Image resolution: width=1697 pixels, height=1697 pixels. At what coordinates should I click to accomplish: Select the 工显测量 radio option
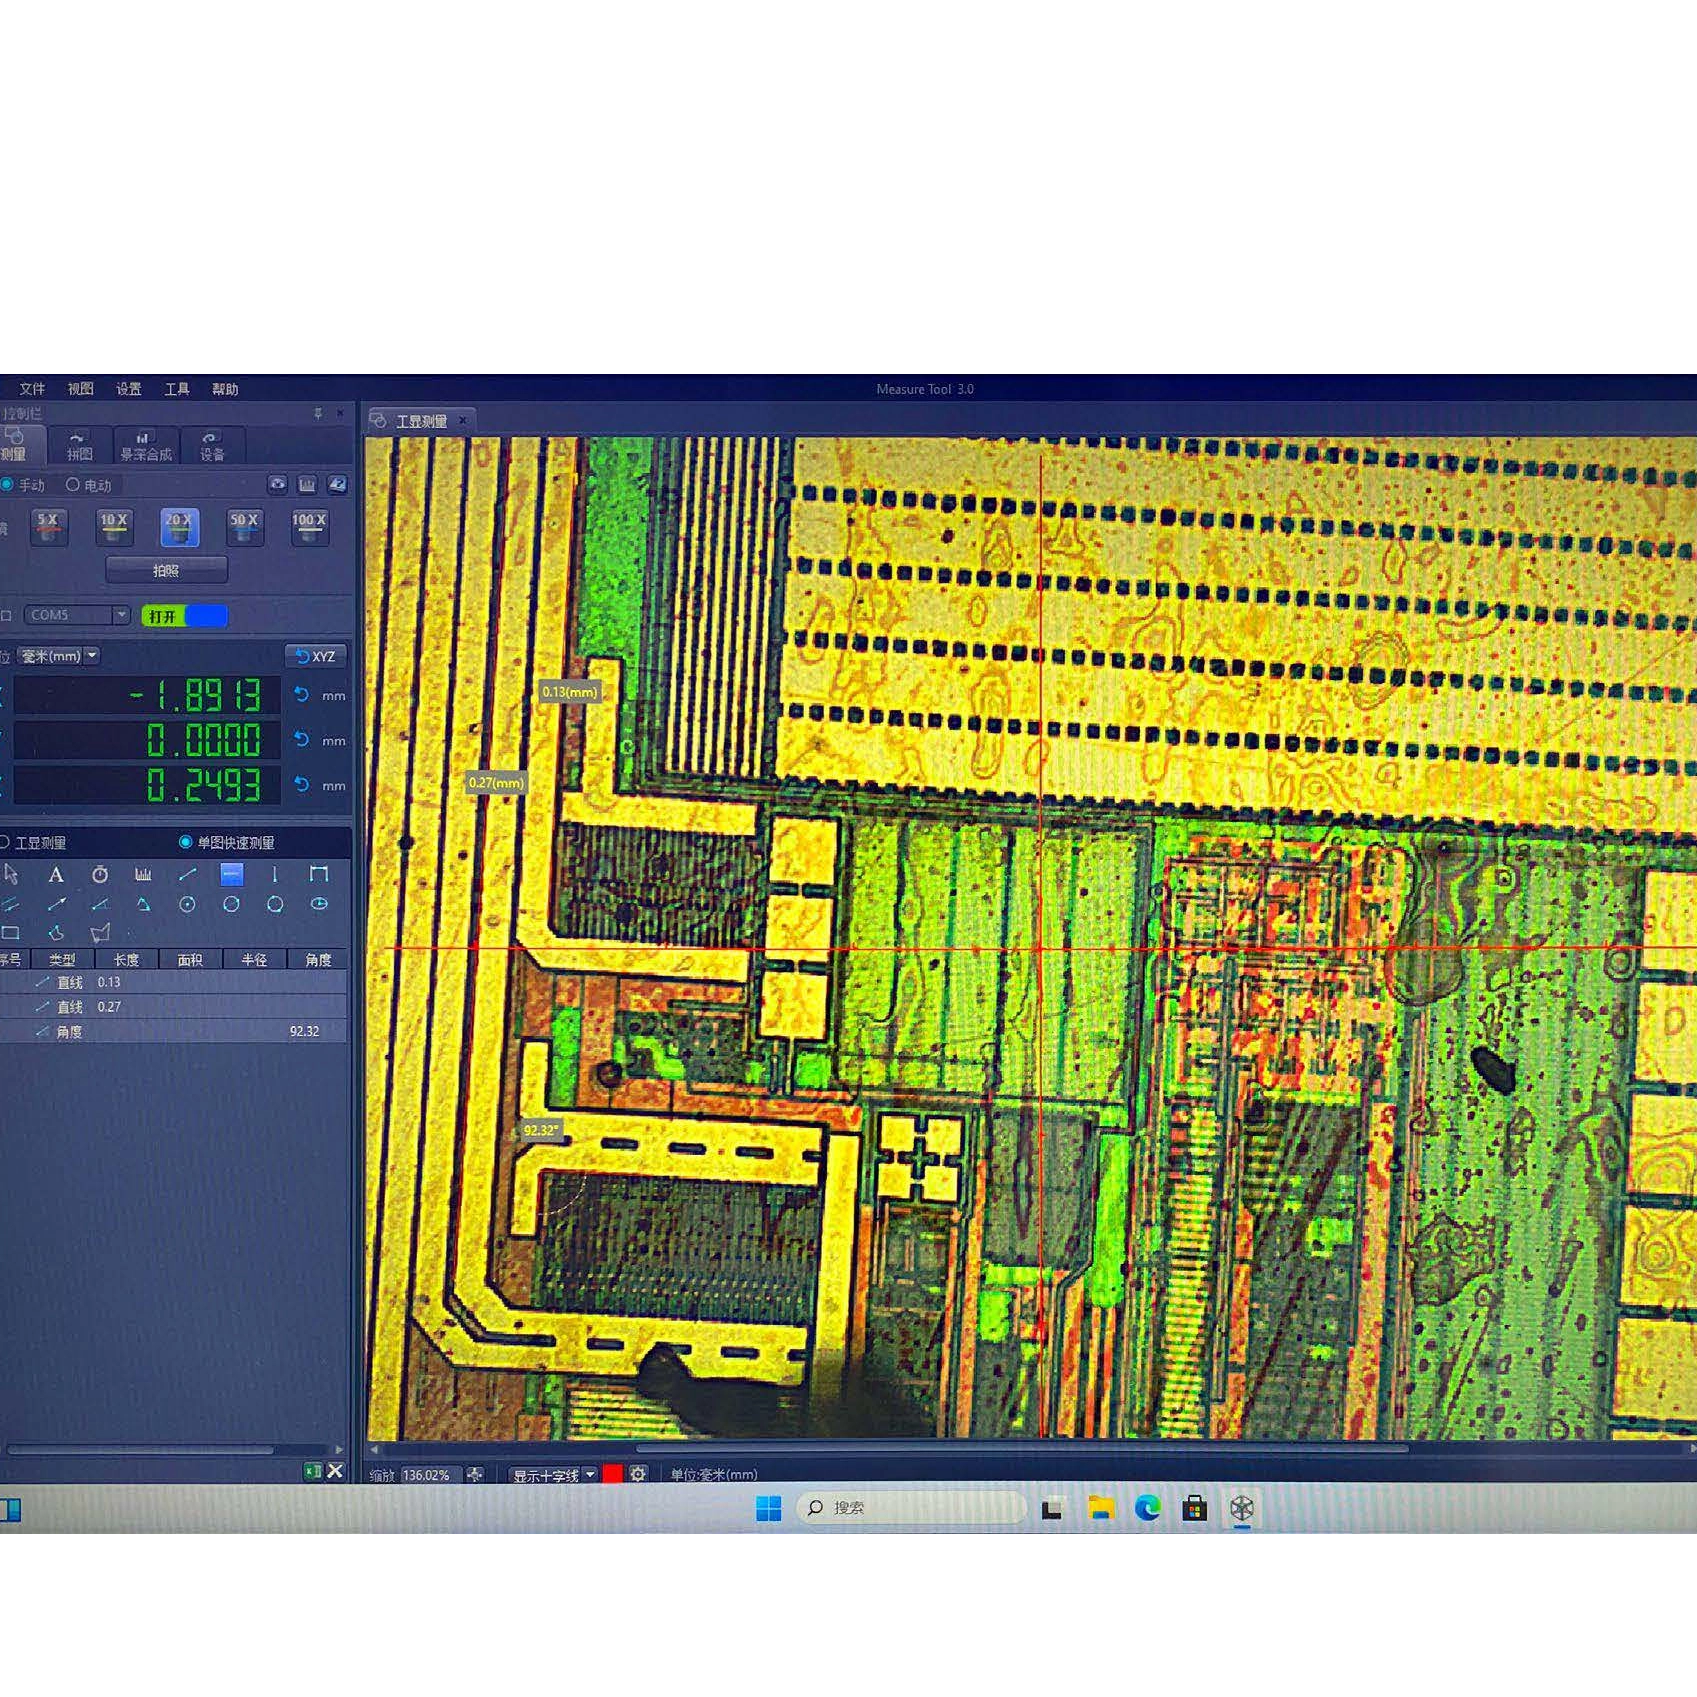pyautogui.click(x=6, y=843)
